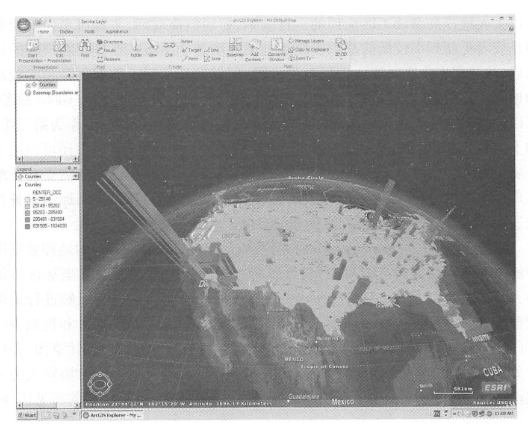
Task: Click the Contents panel horizontal scrollbar
Action: click(47, 159)
